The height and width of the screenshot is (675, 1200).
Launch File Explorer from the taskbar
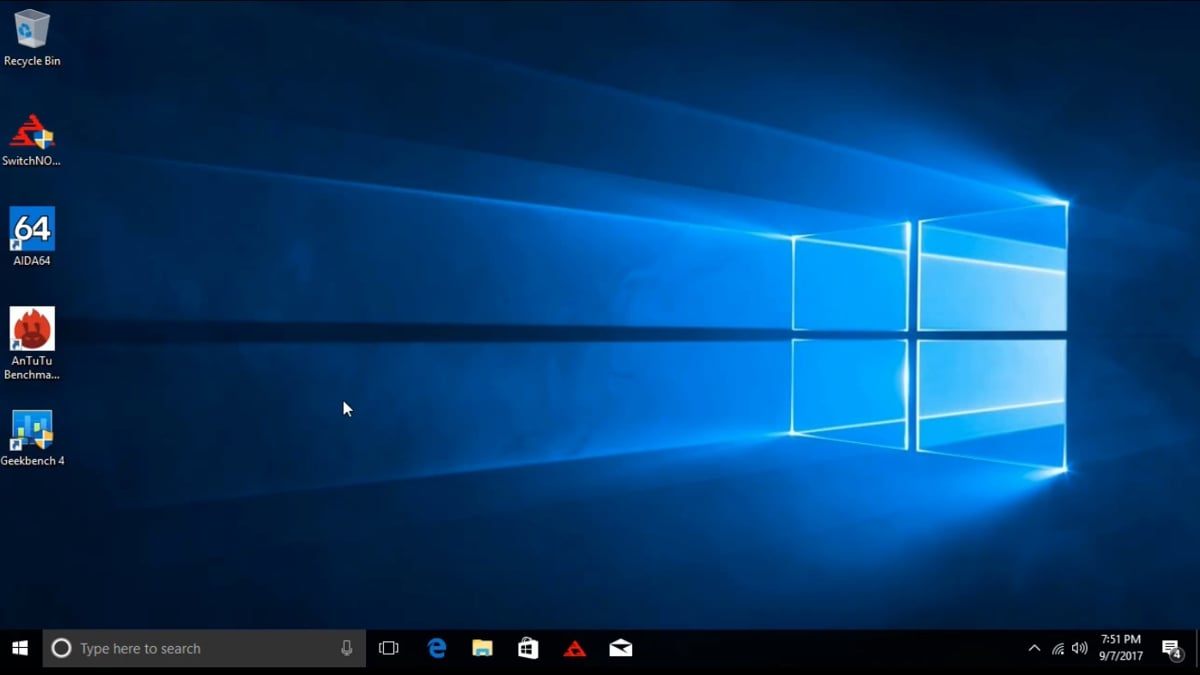pyautogui.click(x=483, y=648)
